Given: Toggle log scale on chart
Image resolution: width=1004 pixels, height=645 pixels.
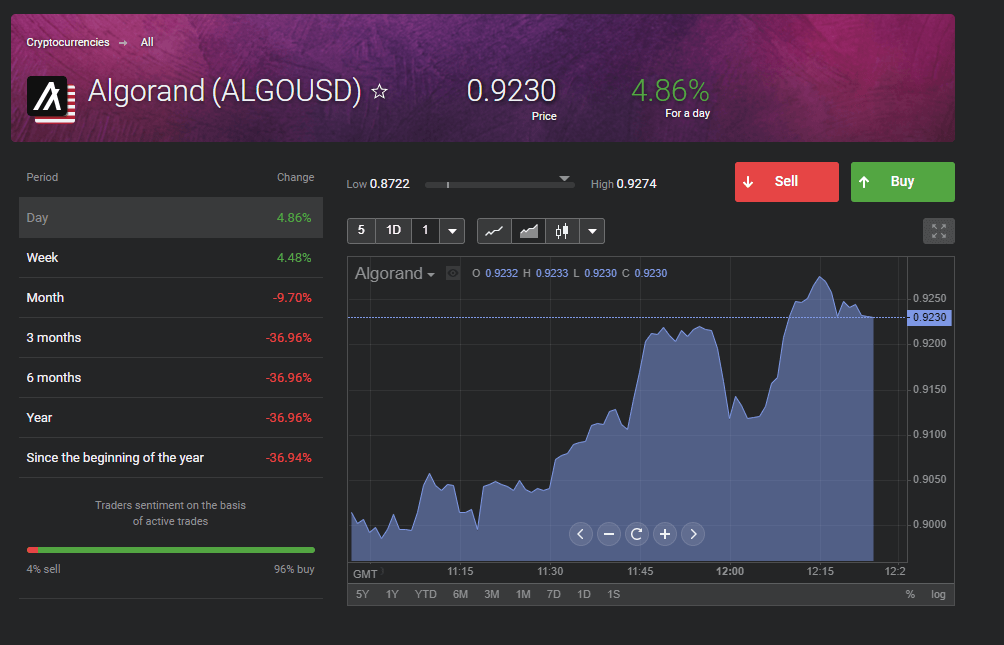Looking at the screenshot, I should (x=938, y=594).
